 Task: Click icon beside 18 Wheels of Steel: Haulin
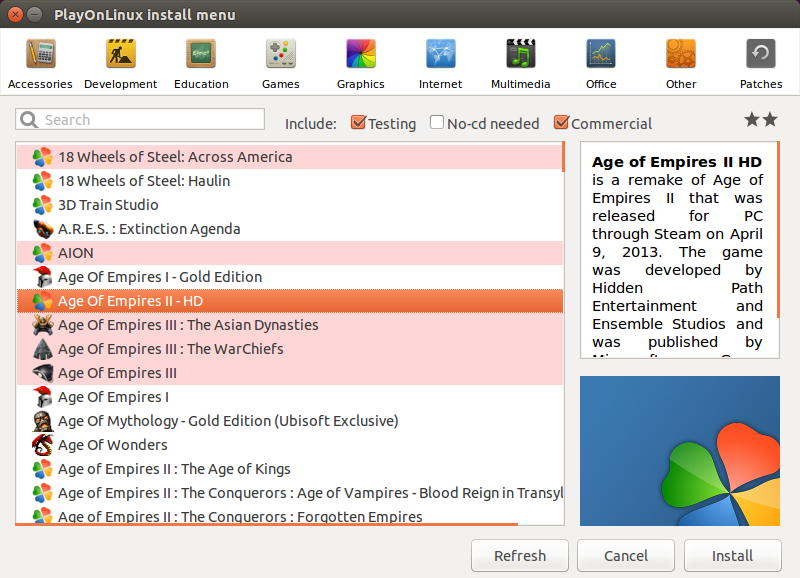42,181
